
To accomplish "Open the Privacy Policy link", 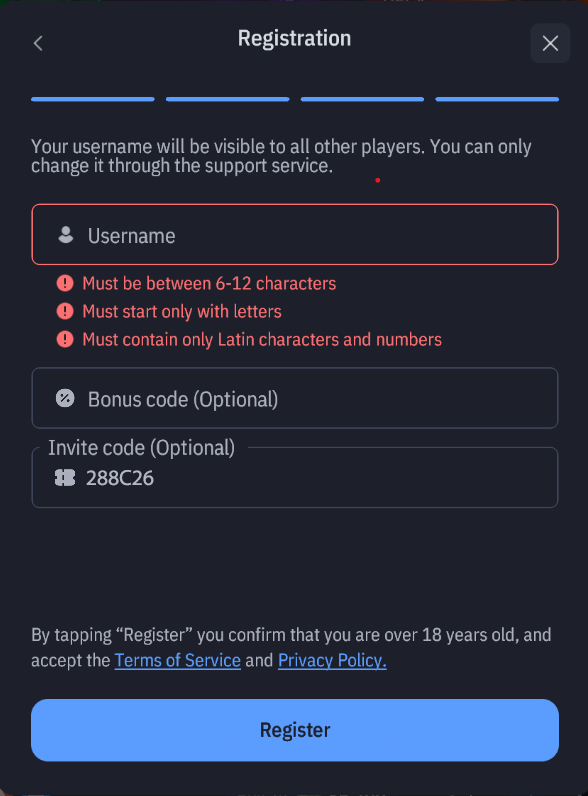I will pos(332,660).
